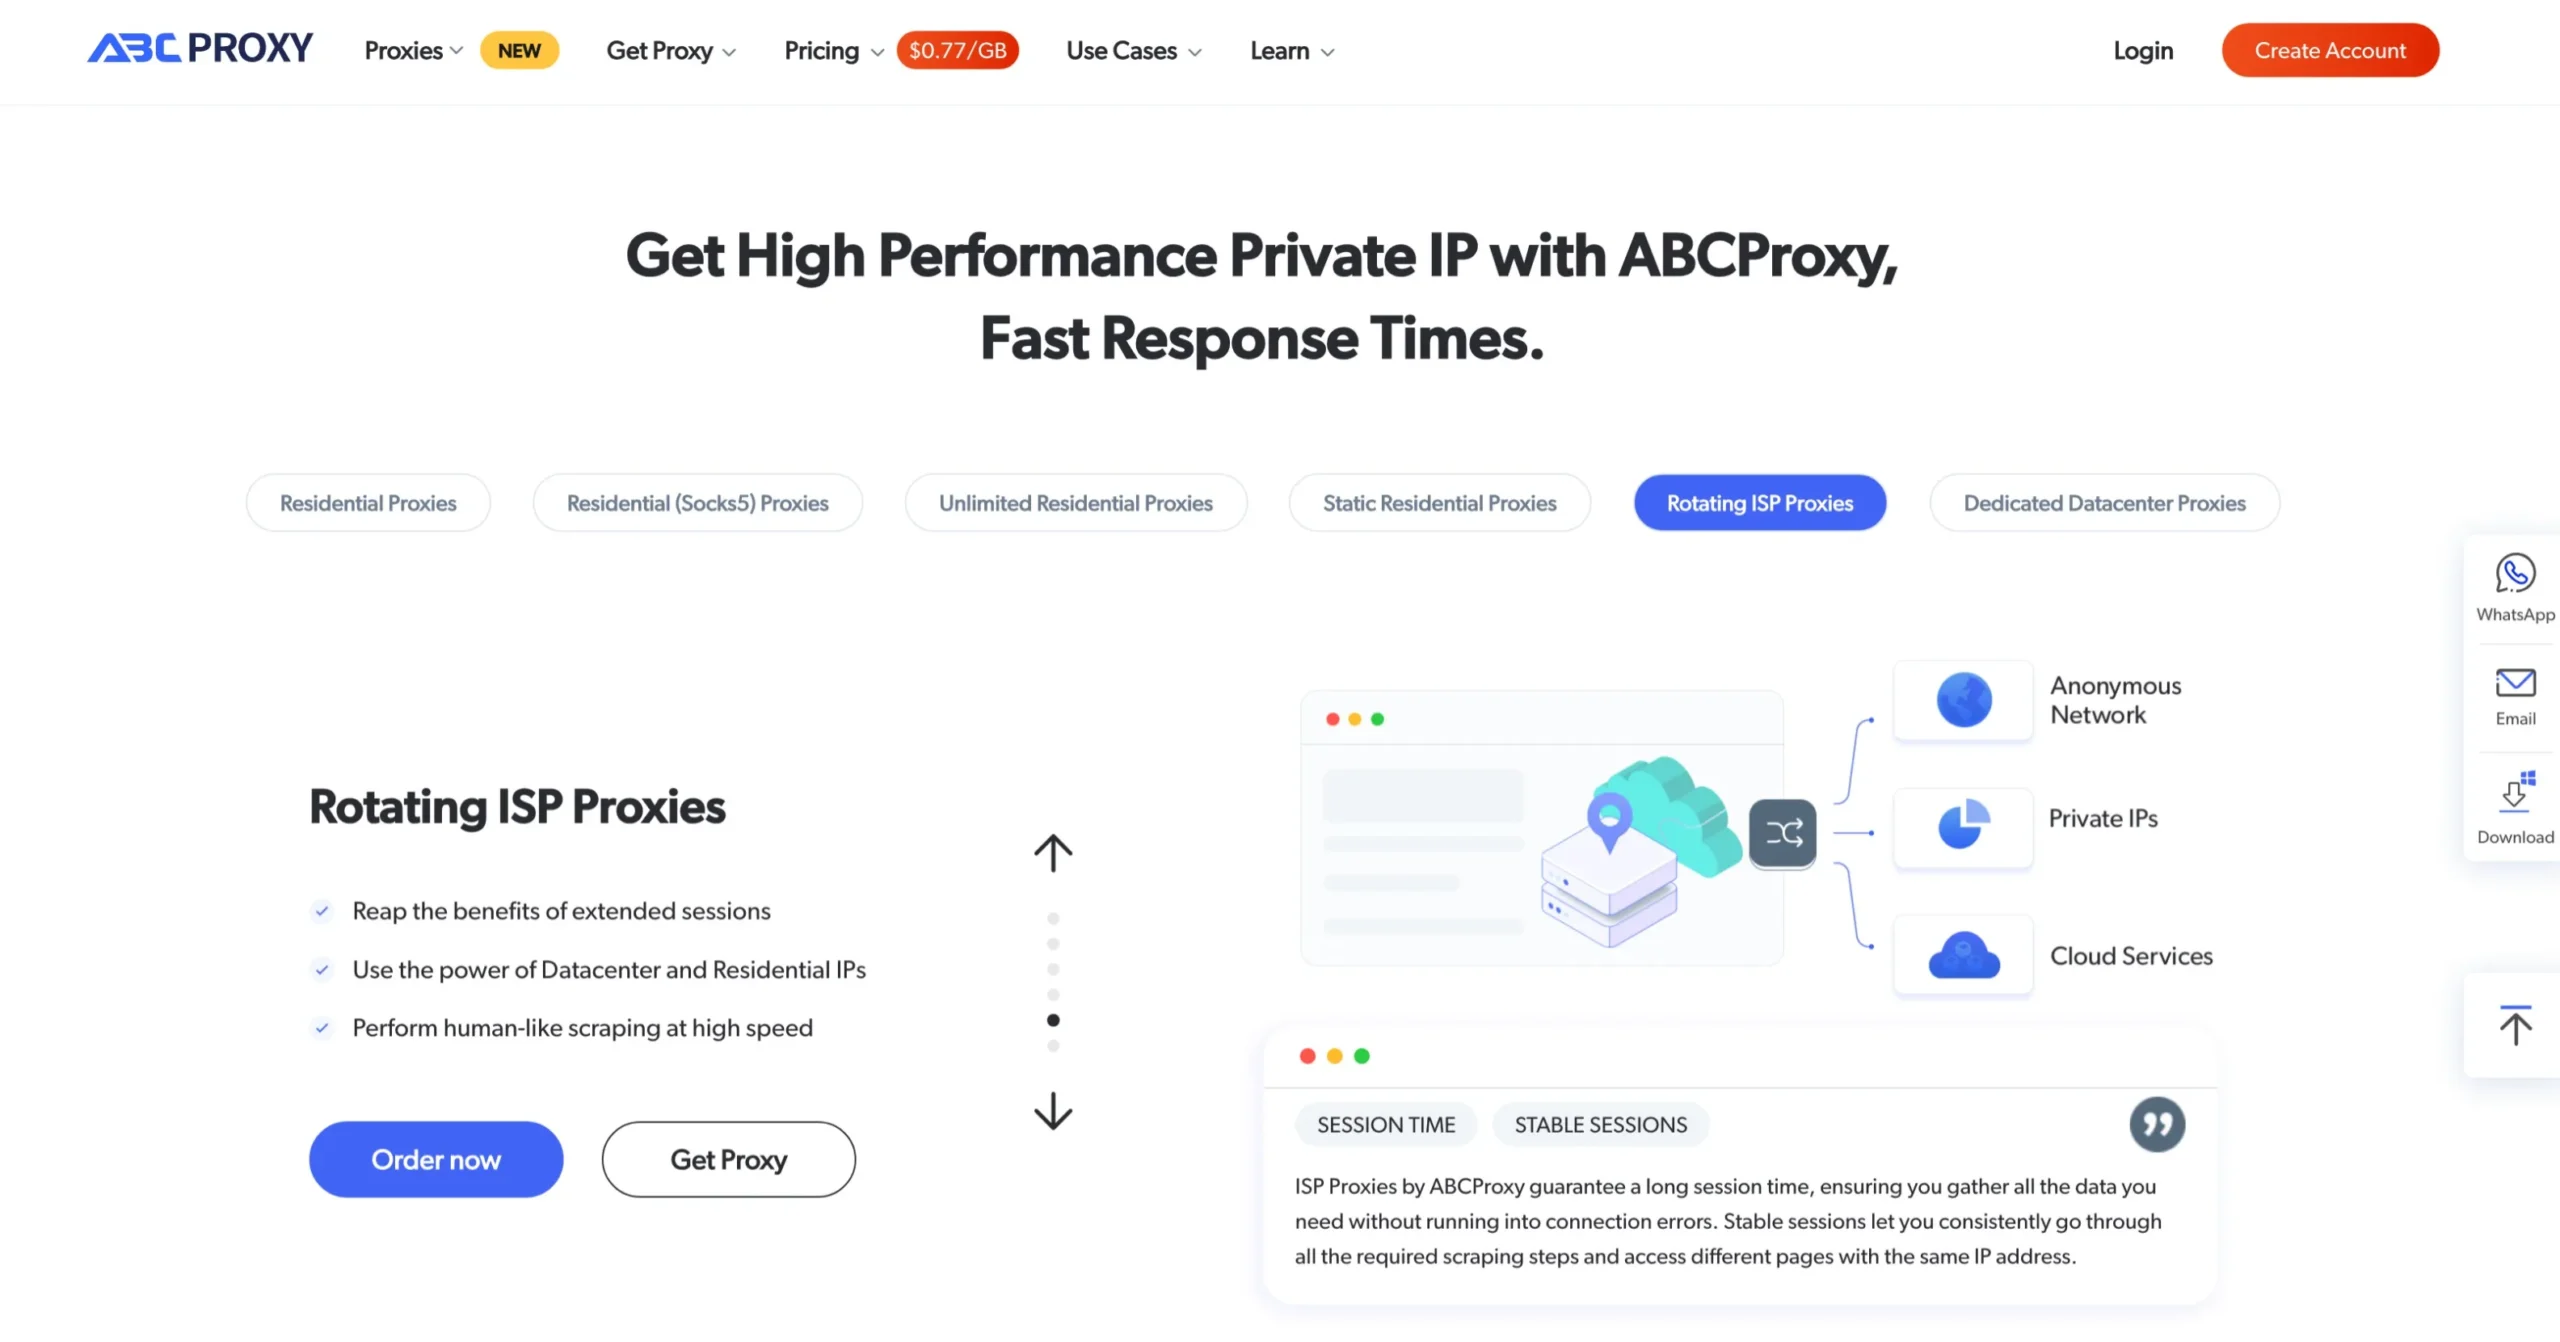Viewport: 2560px width, 1342px height.
Task: Click the STABLE SESSIONS toggle label
Action: 1598,1124
